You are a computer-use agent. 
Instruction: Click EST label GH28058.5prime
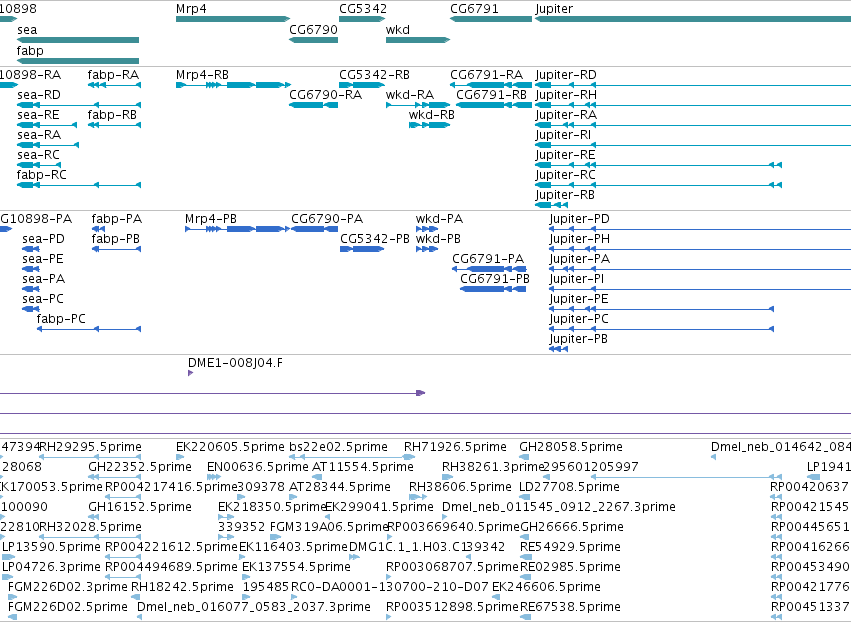point(571,447)
